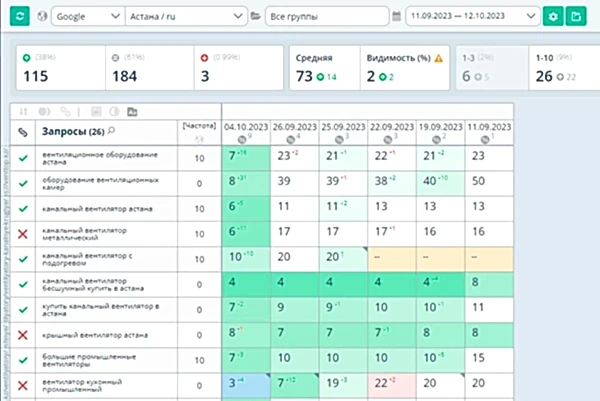Click the search icon beside Запросы (26)

[111, 132]
